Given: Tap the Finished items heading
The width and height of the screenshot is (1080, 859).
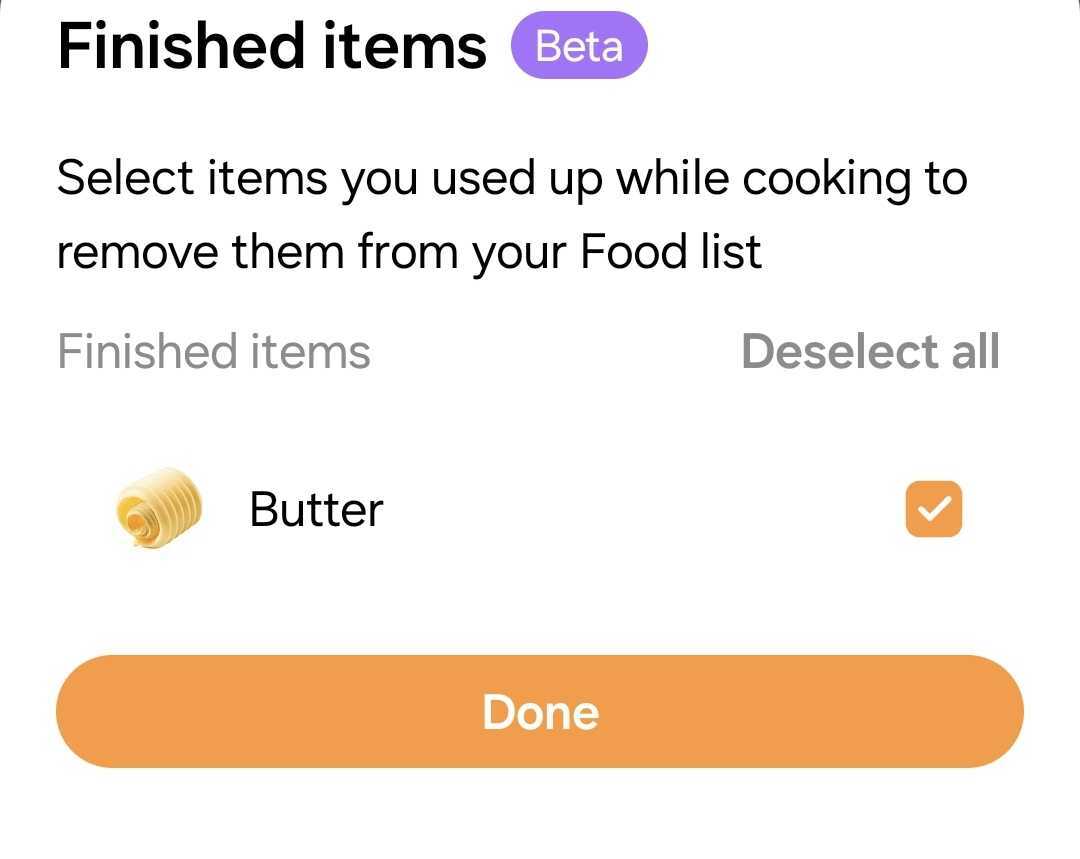Looking at the screenshot, I should [272, 45].
